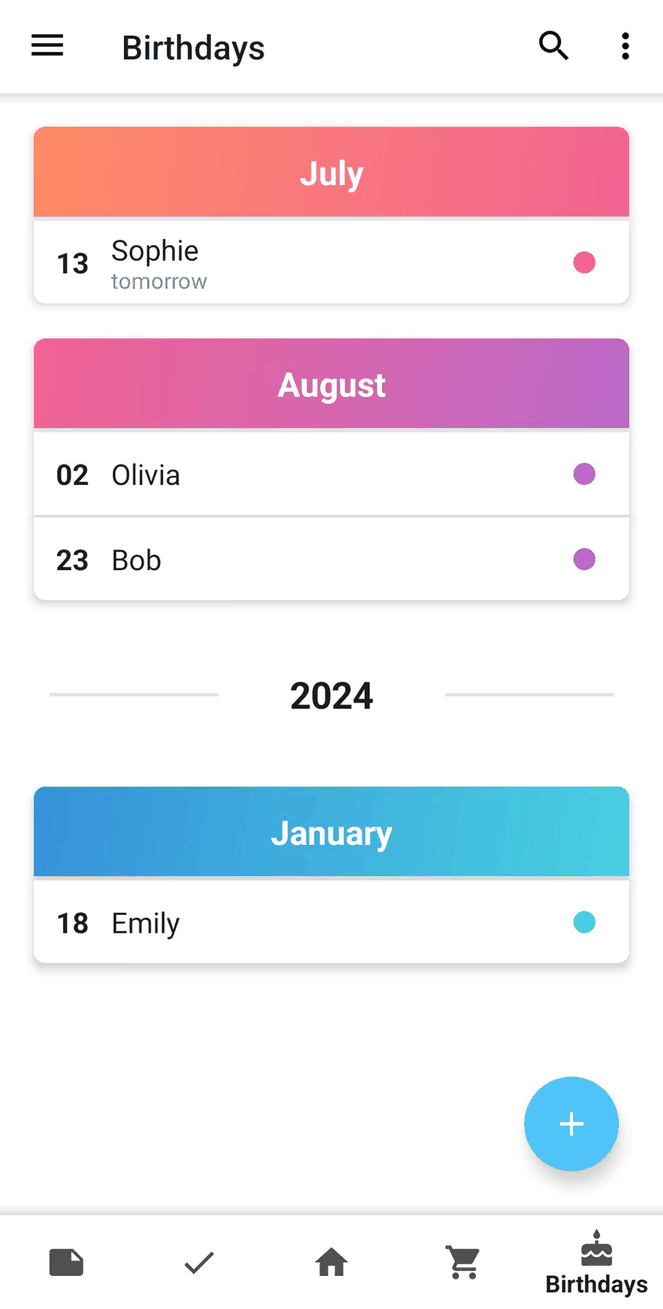663x1309 pixels.
Task: Tap the purple dot beside Olivia
Action: coord(584,474)
